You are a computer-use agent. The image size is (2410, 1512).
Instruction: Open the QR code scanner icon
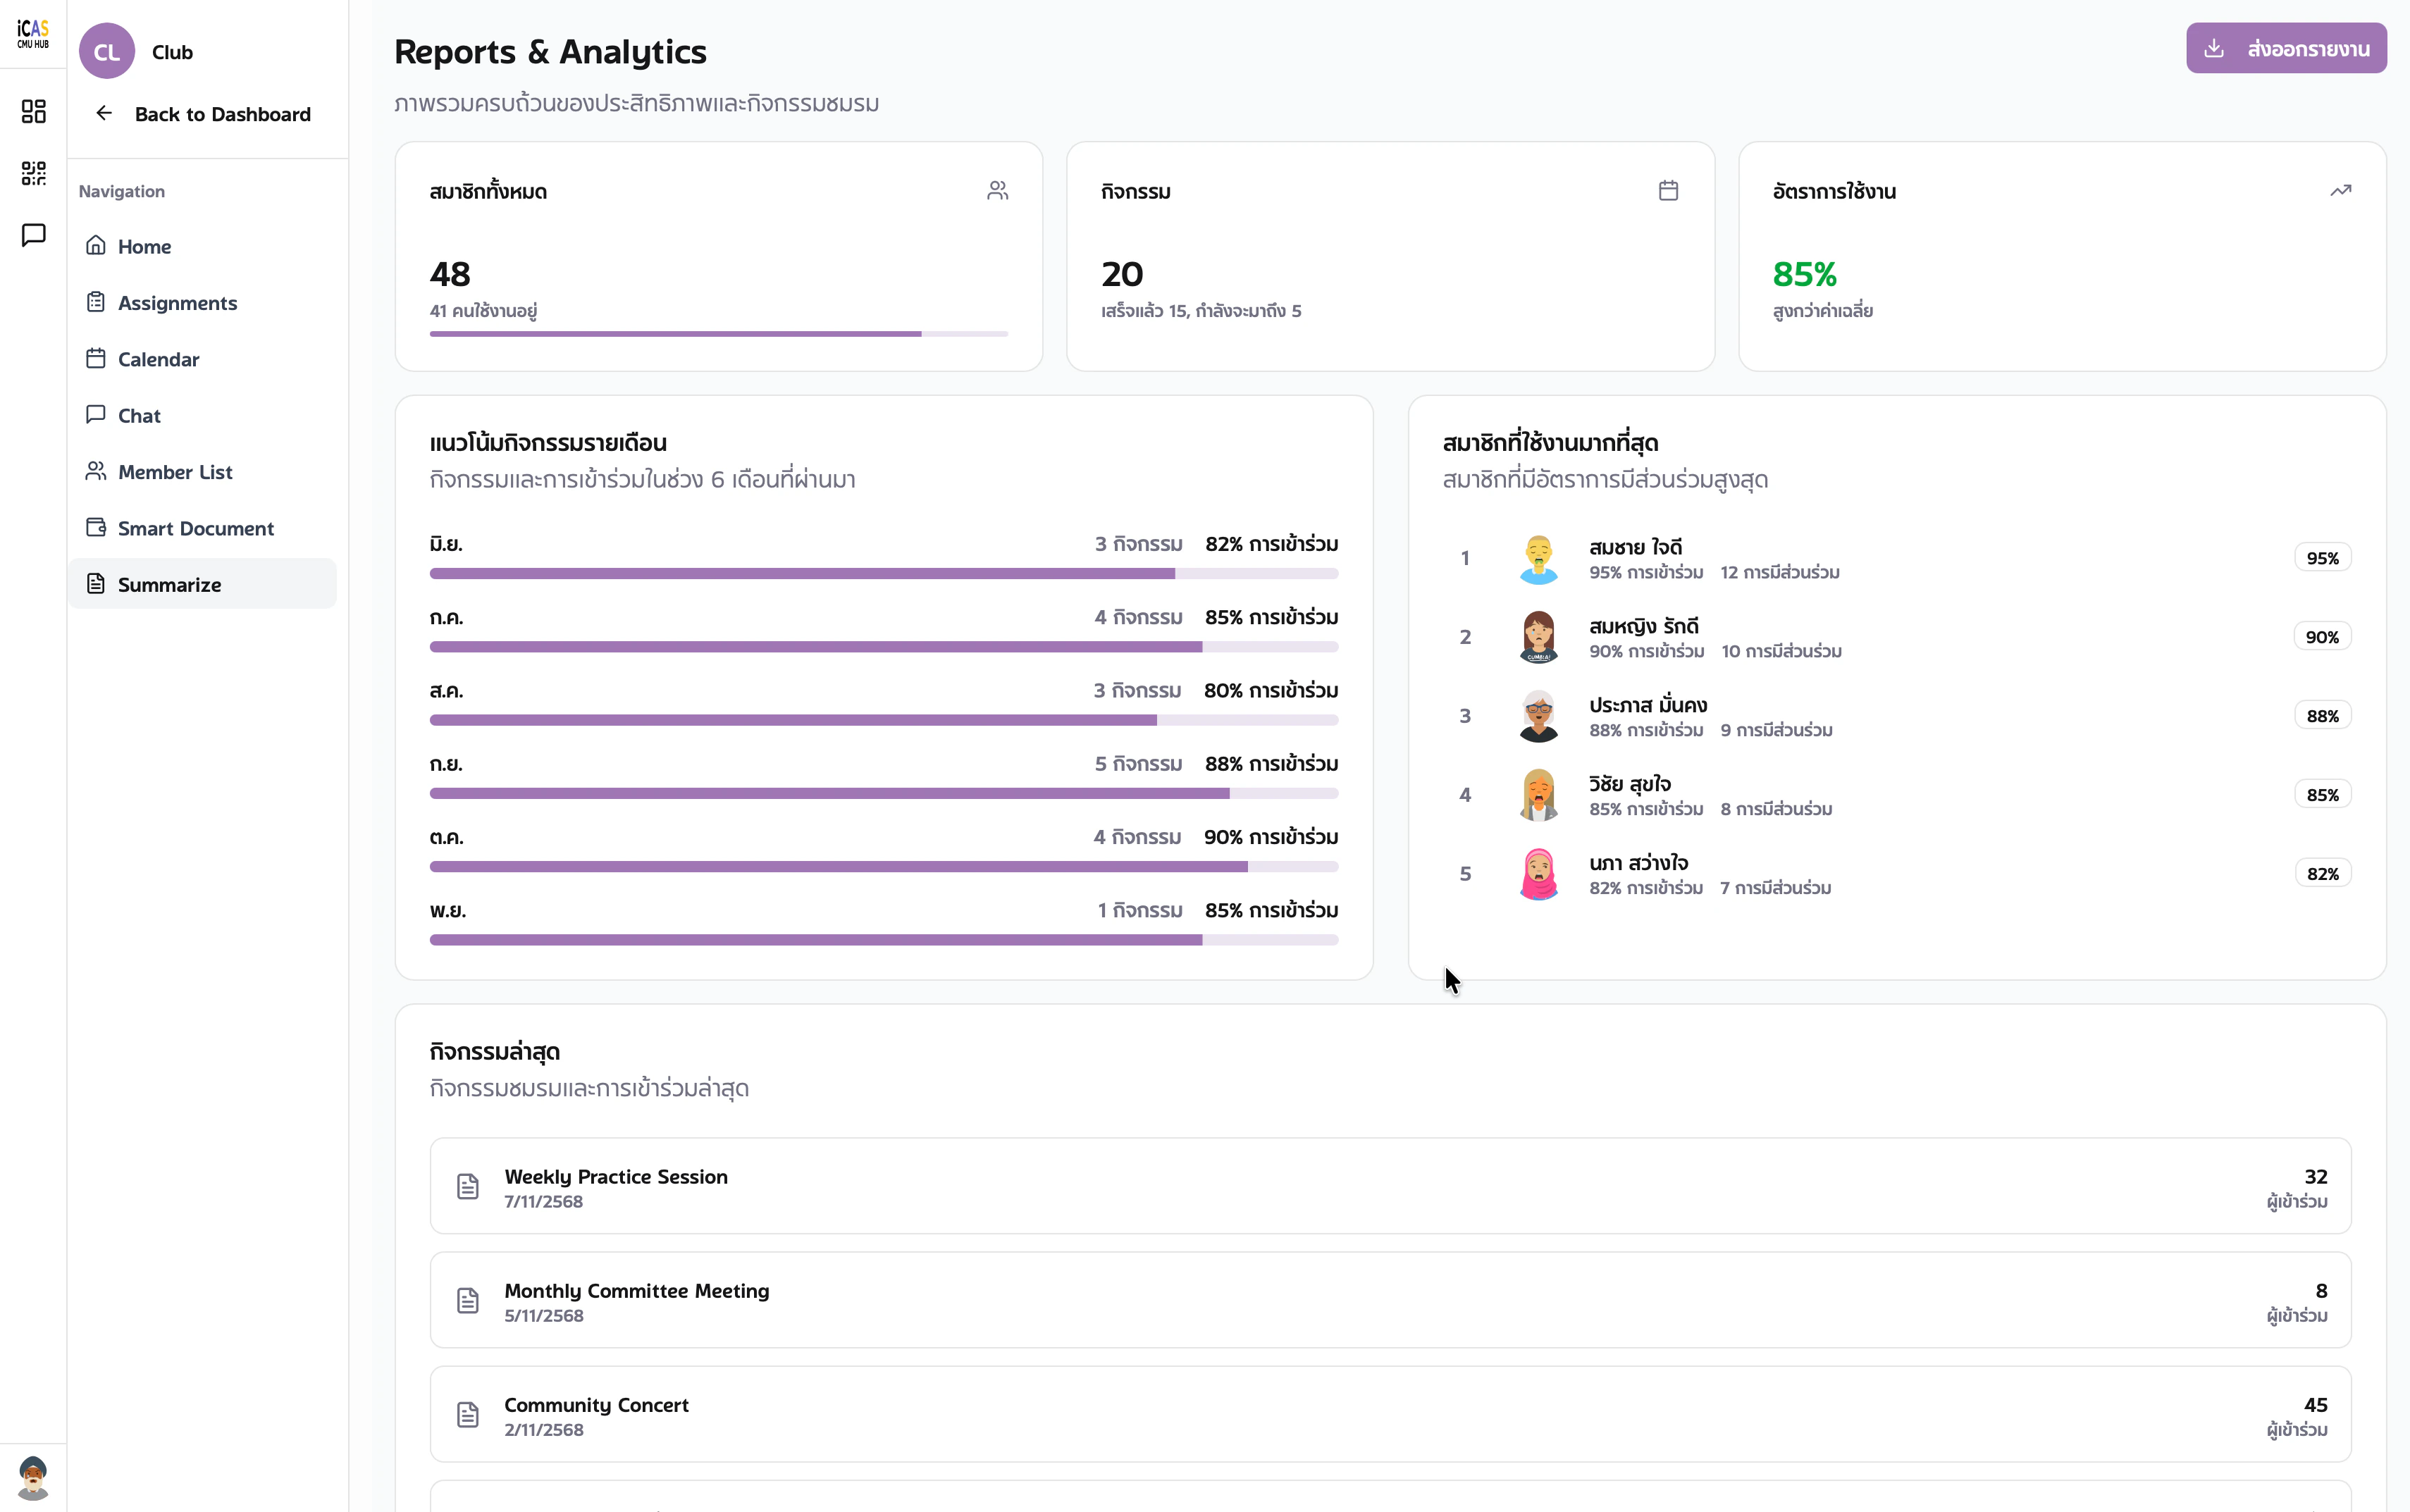[x=33, y=173]
